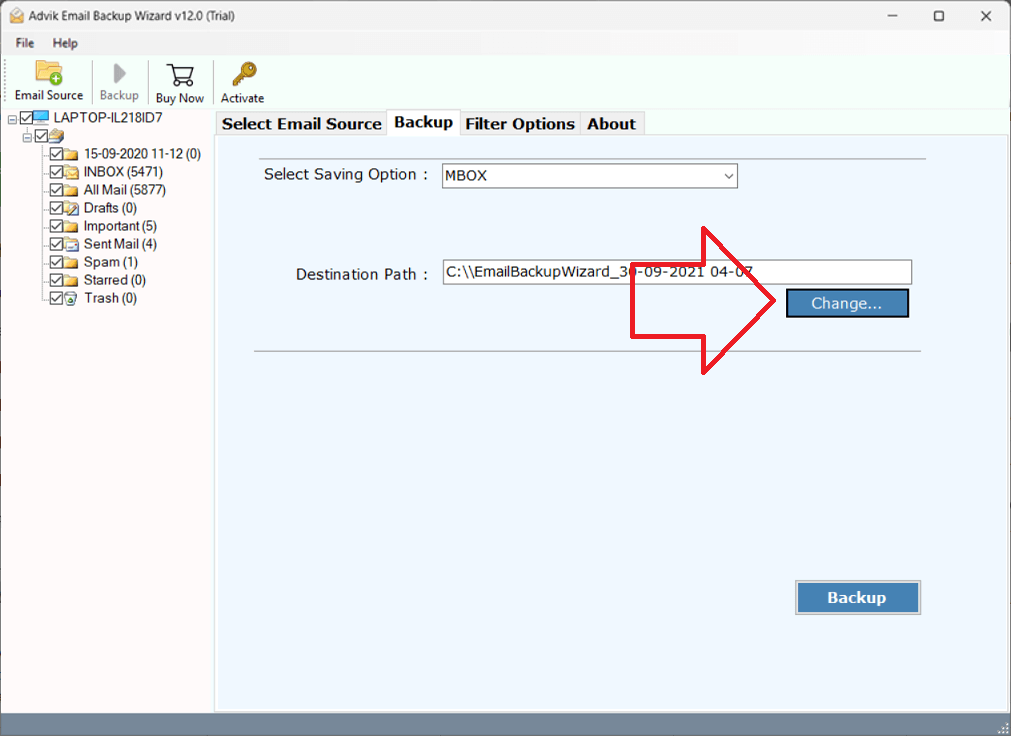Click the Important folder icon

pyautogui.click(x=71, y=226)
